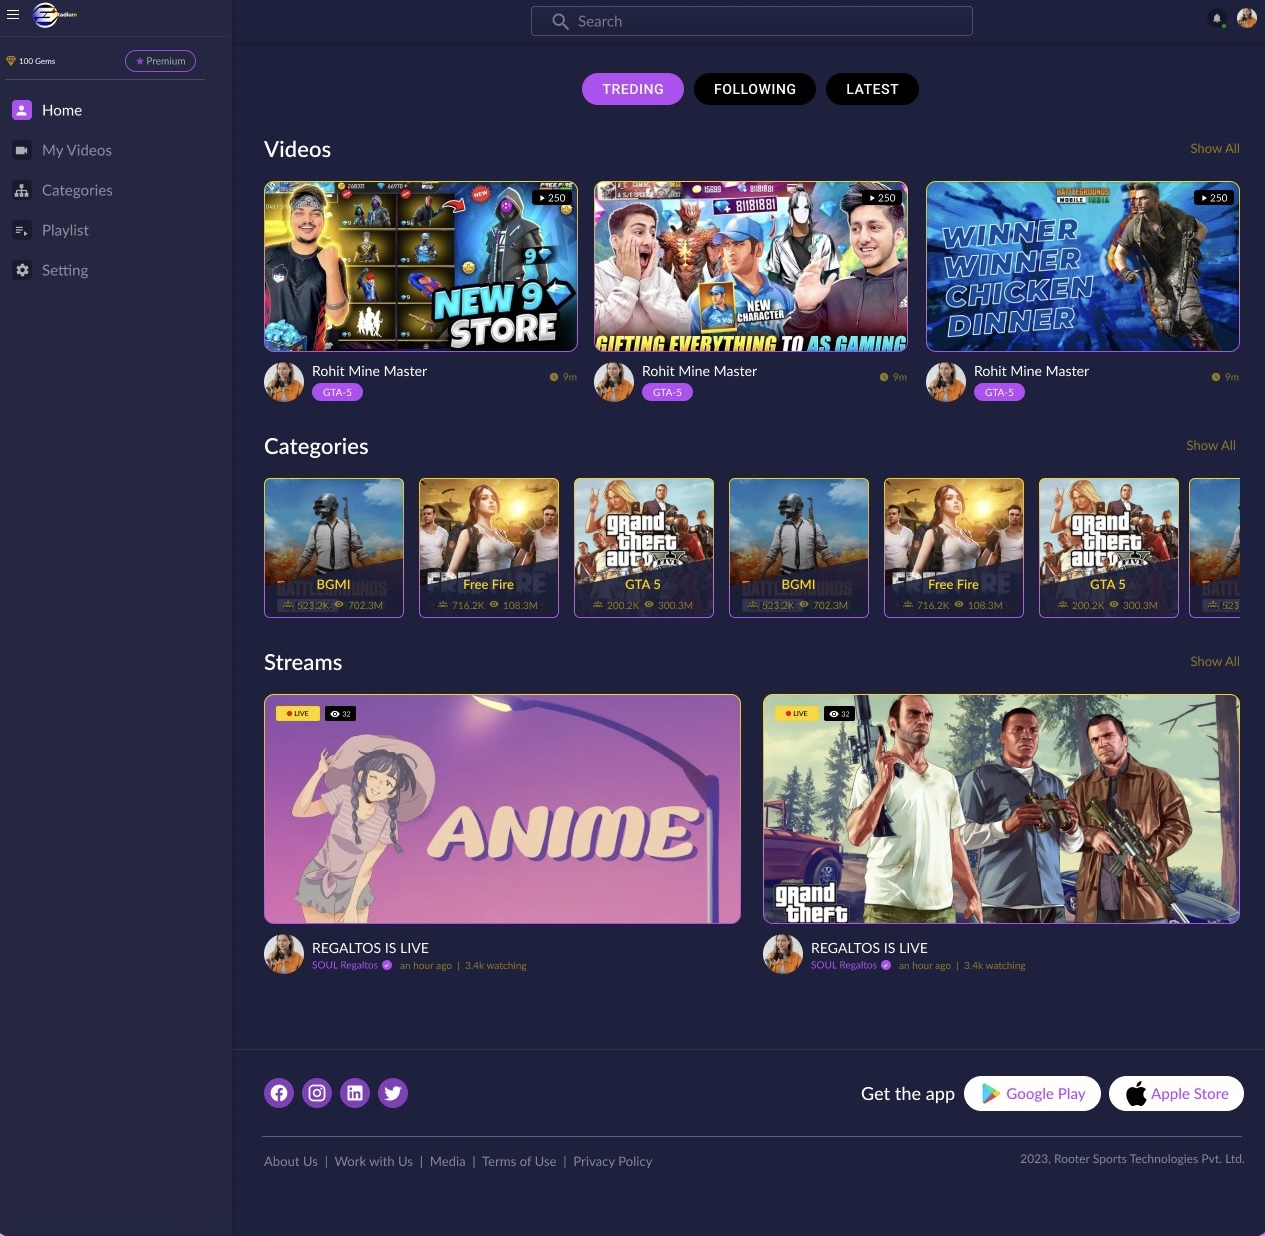The image size is (1265, 1236).
Task: Open the first Free Fire category card
Action: 489,548
